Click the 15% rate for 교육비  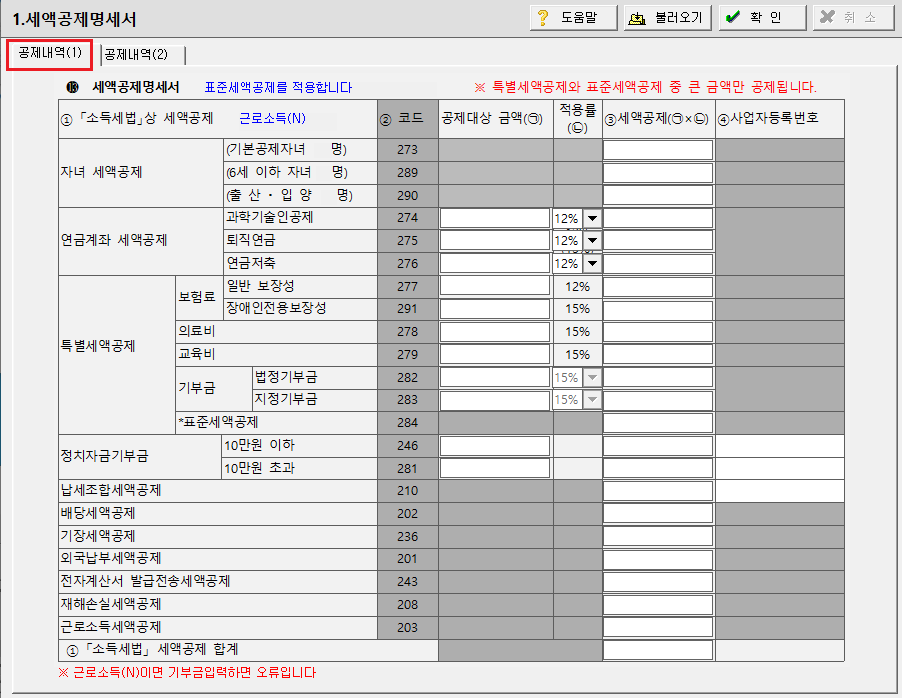coord(578,354)
